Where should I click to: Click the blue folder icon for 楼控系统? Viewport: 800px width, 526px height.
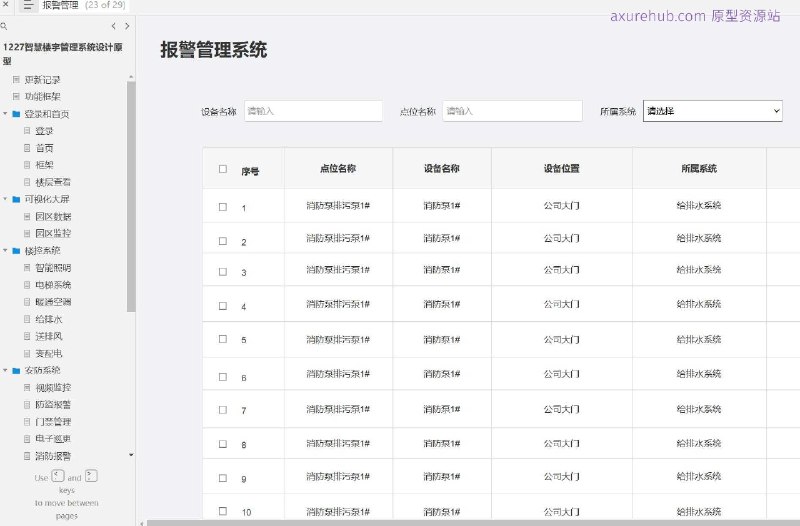pyautogui.click(x=16, y=251)
